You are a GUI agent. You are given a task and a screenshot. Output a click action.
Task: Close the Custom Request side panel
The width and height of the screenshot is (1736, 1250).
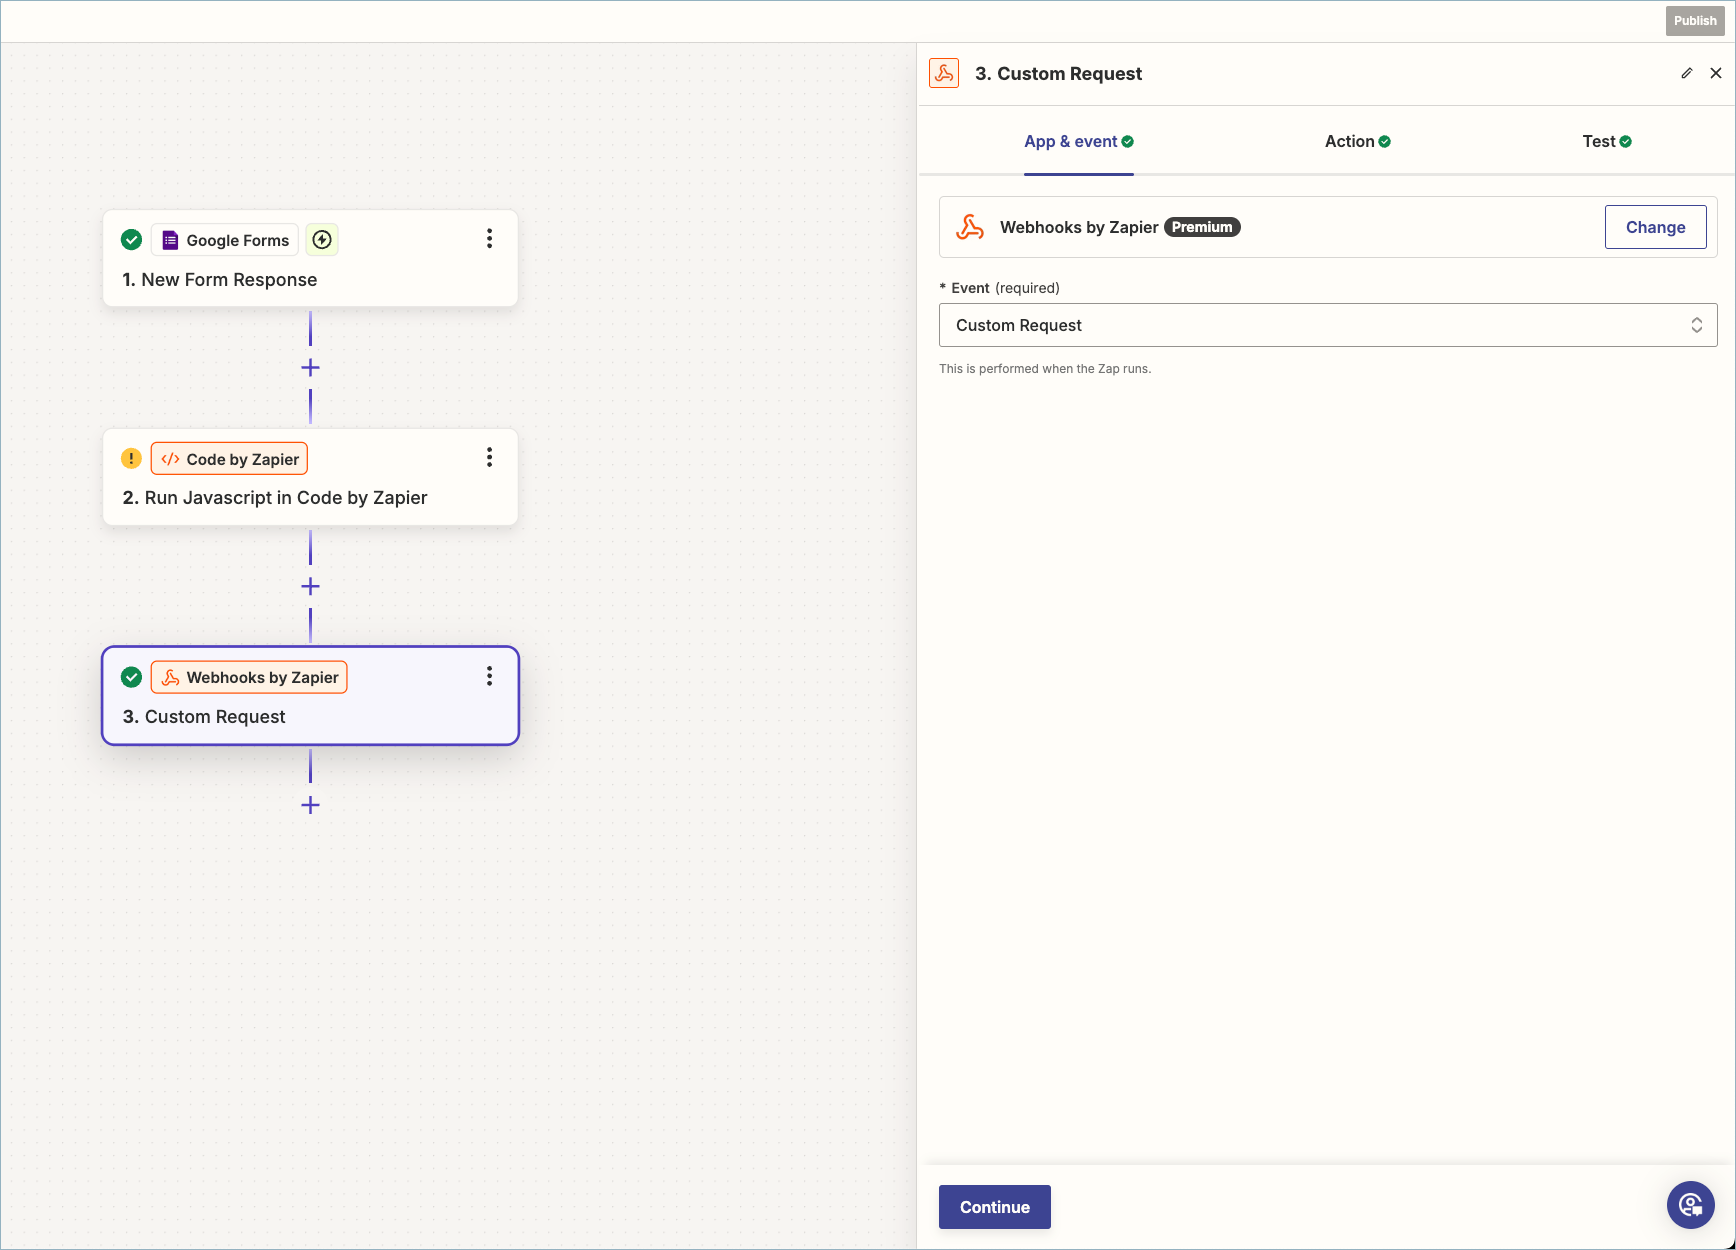pos(1716,73)
